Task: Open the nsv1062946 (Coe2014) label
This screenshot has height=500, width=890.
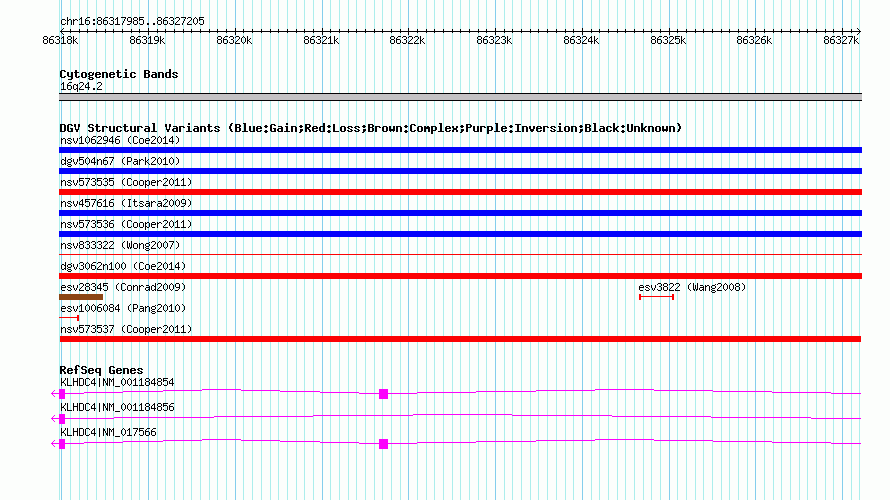Action: click(x=120, y=140)
